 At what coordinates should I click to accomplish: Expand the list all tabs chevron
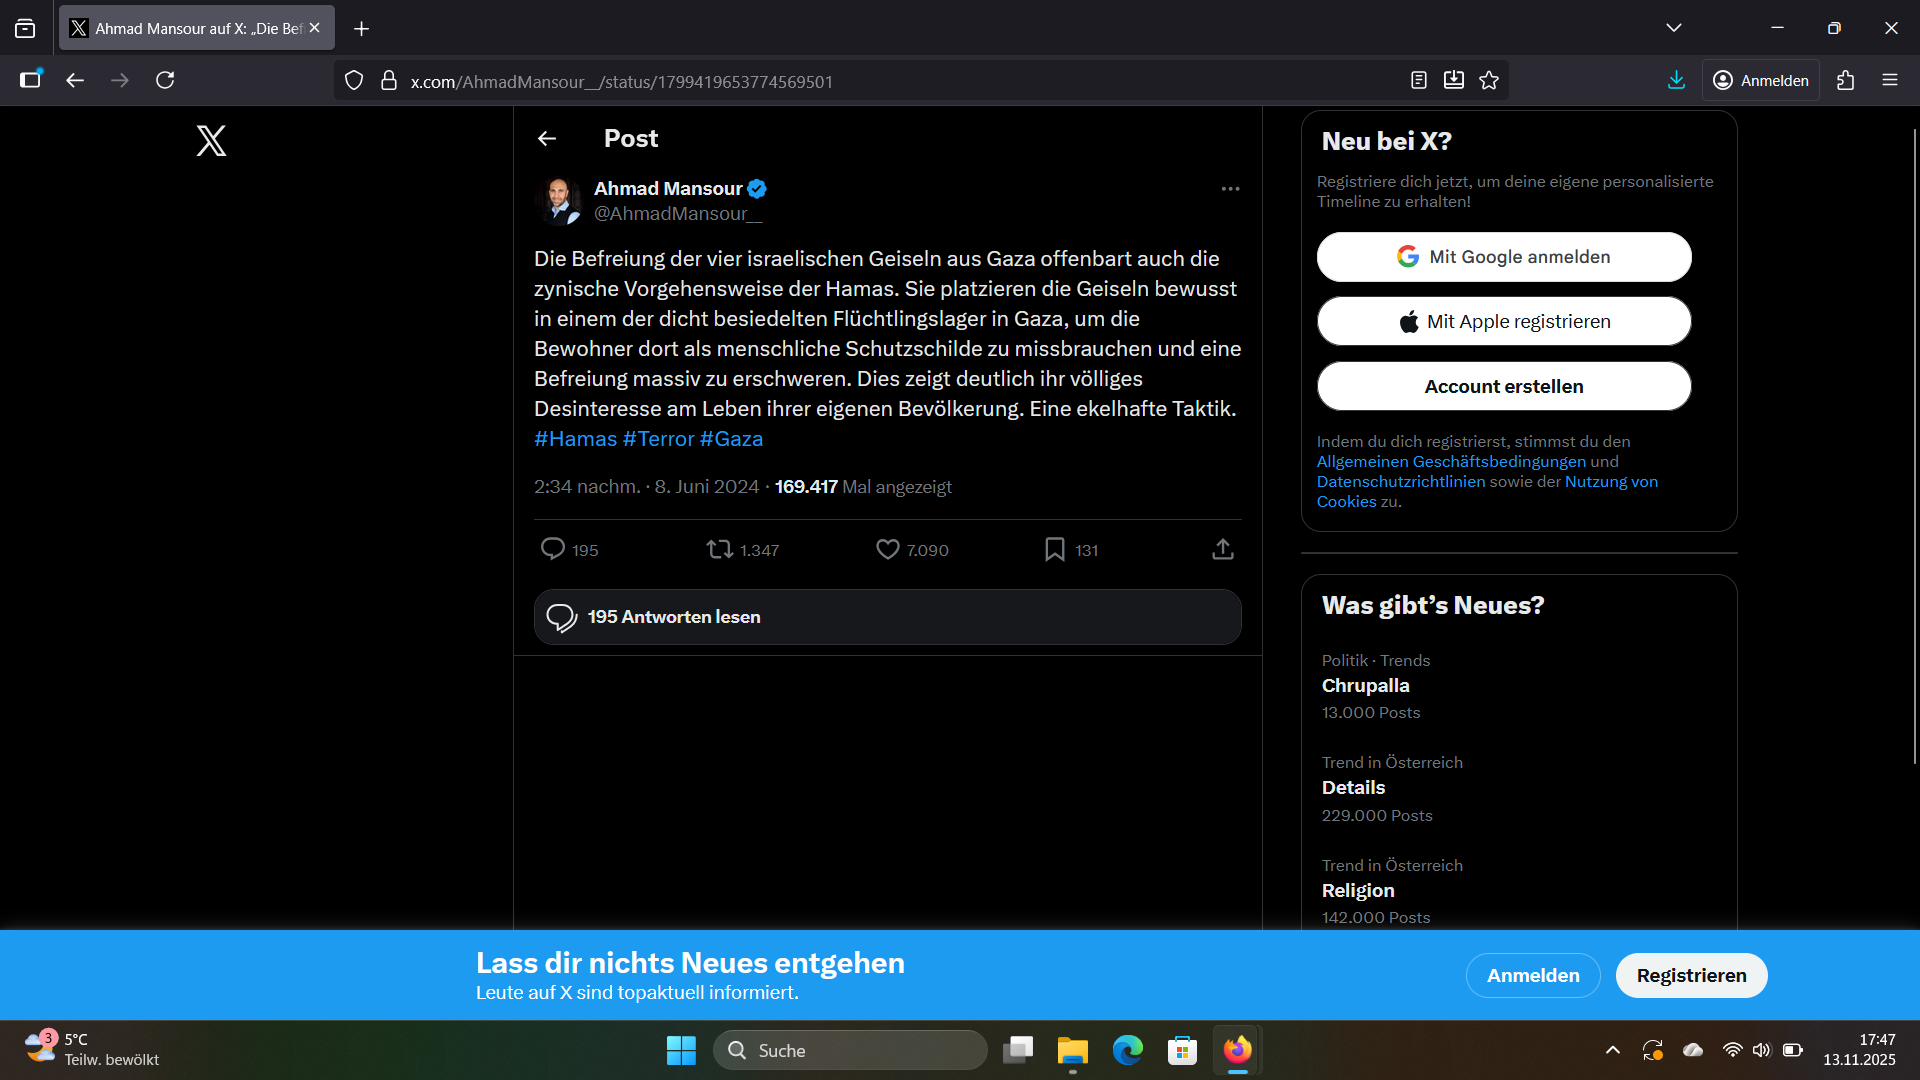1673,28
